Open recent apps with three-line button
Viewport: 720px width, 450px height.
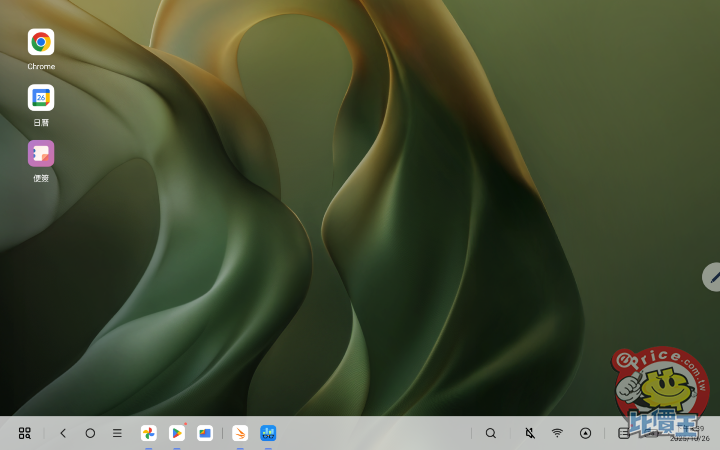pyautogui.click(x=117, y=433)
